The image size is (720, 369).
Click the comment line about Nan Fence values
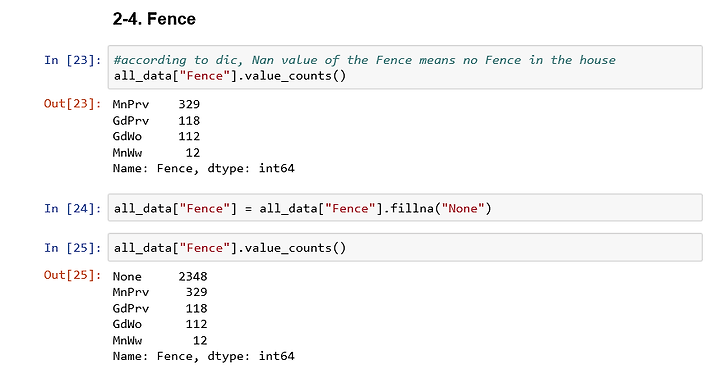(365, 60)
